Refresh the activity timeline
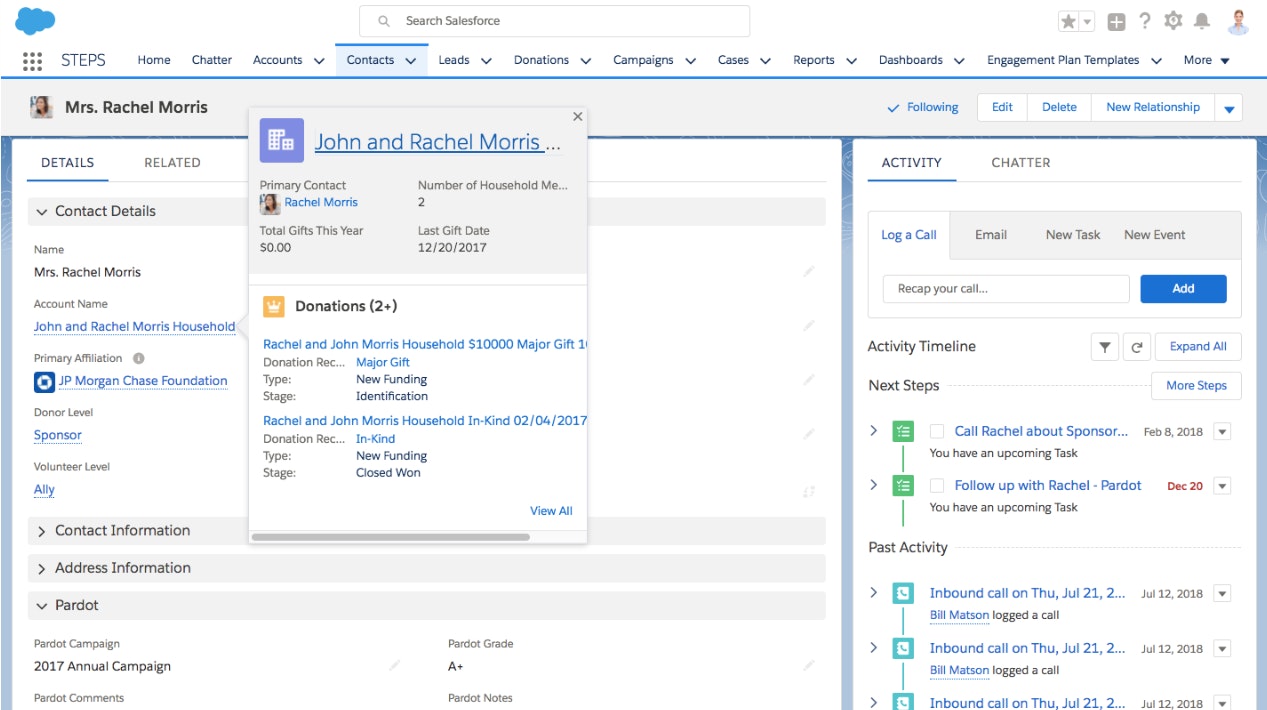Image resolution: width=1267 pixels, height=710 pixels. coord(1137,347)
